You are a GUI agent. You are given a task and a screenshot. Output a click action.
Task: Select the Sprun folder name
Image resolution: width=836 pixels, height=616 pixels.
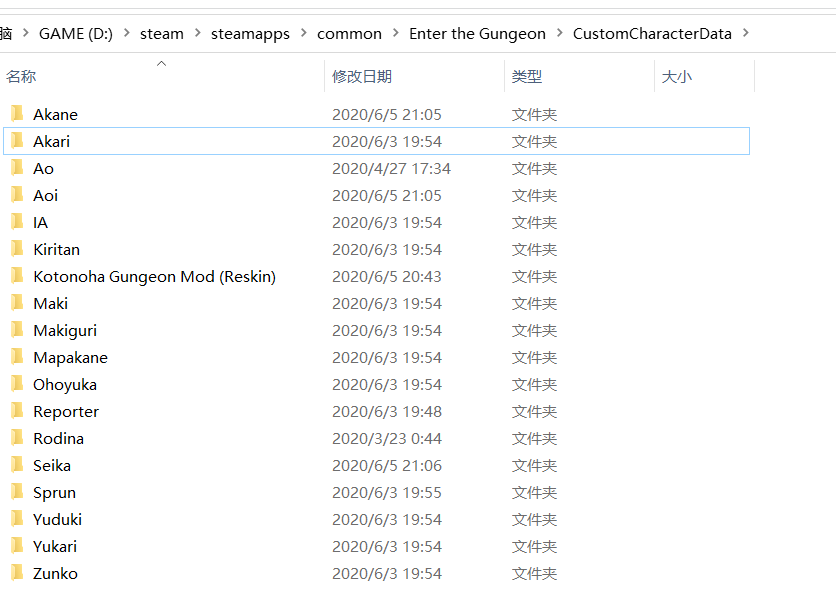tap(54, 493)
